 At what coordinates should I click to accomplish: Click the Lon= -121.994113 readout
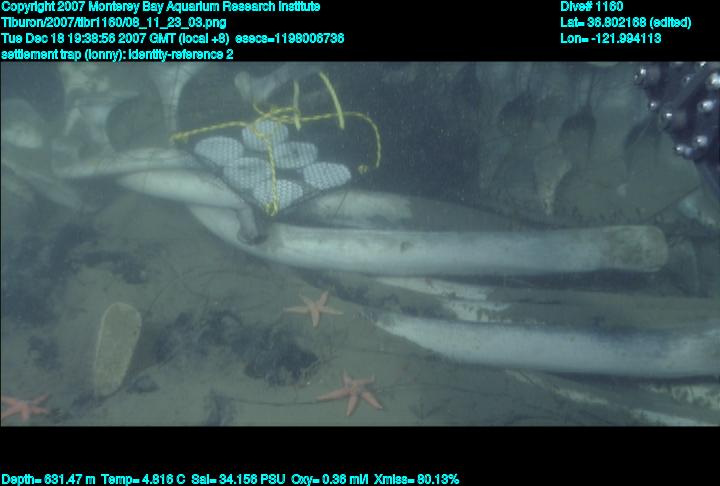[611, 38]
